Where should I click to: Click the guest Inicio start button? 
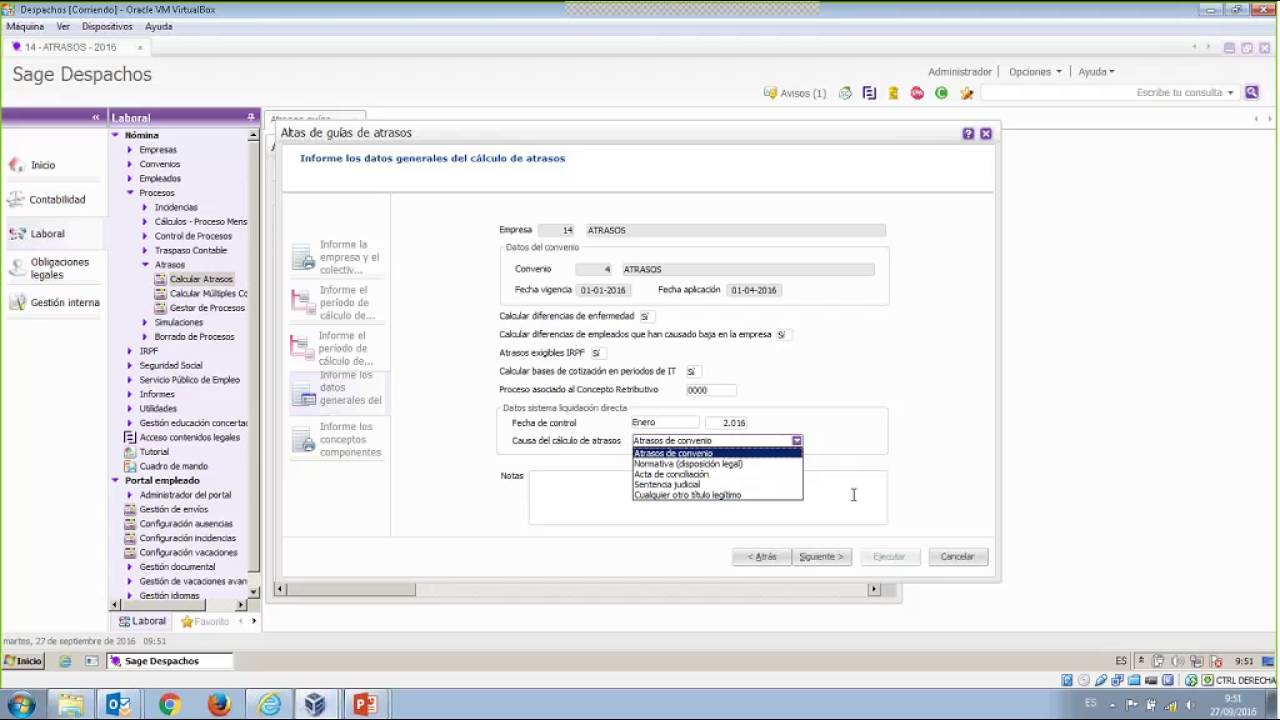(23, 661)
